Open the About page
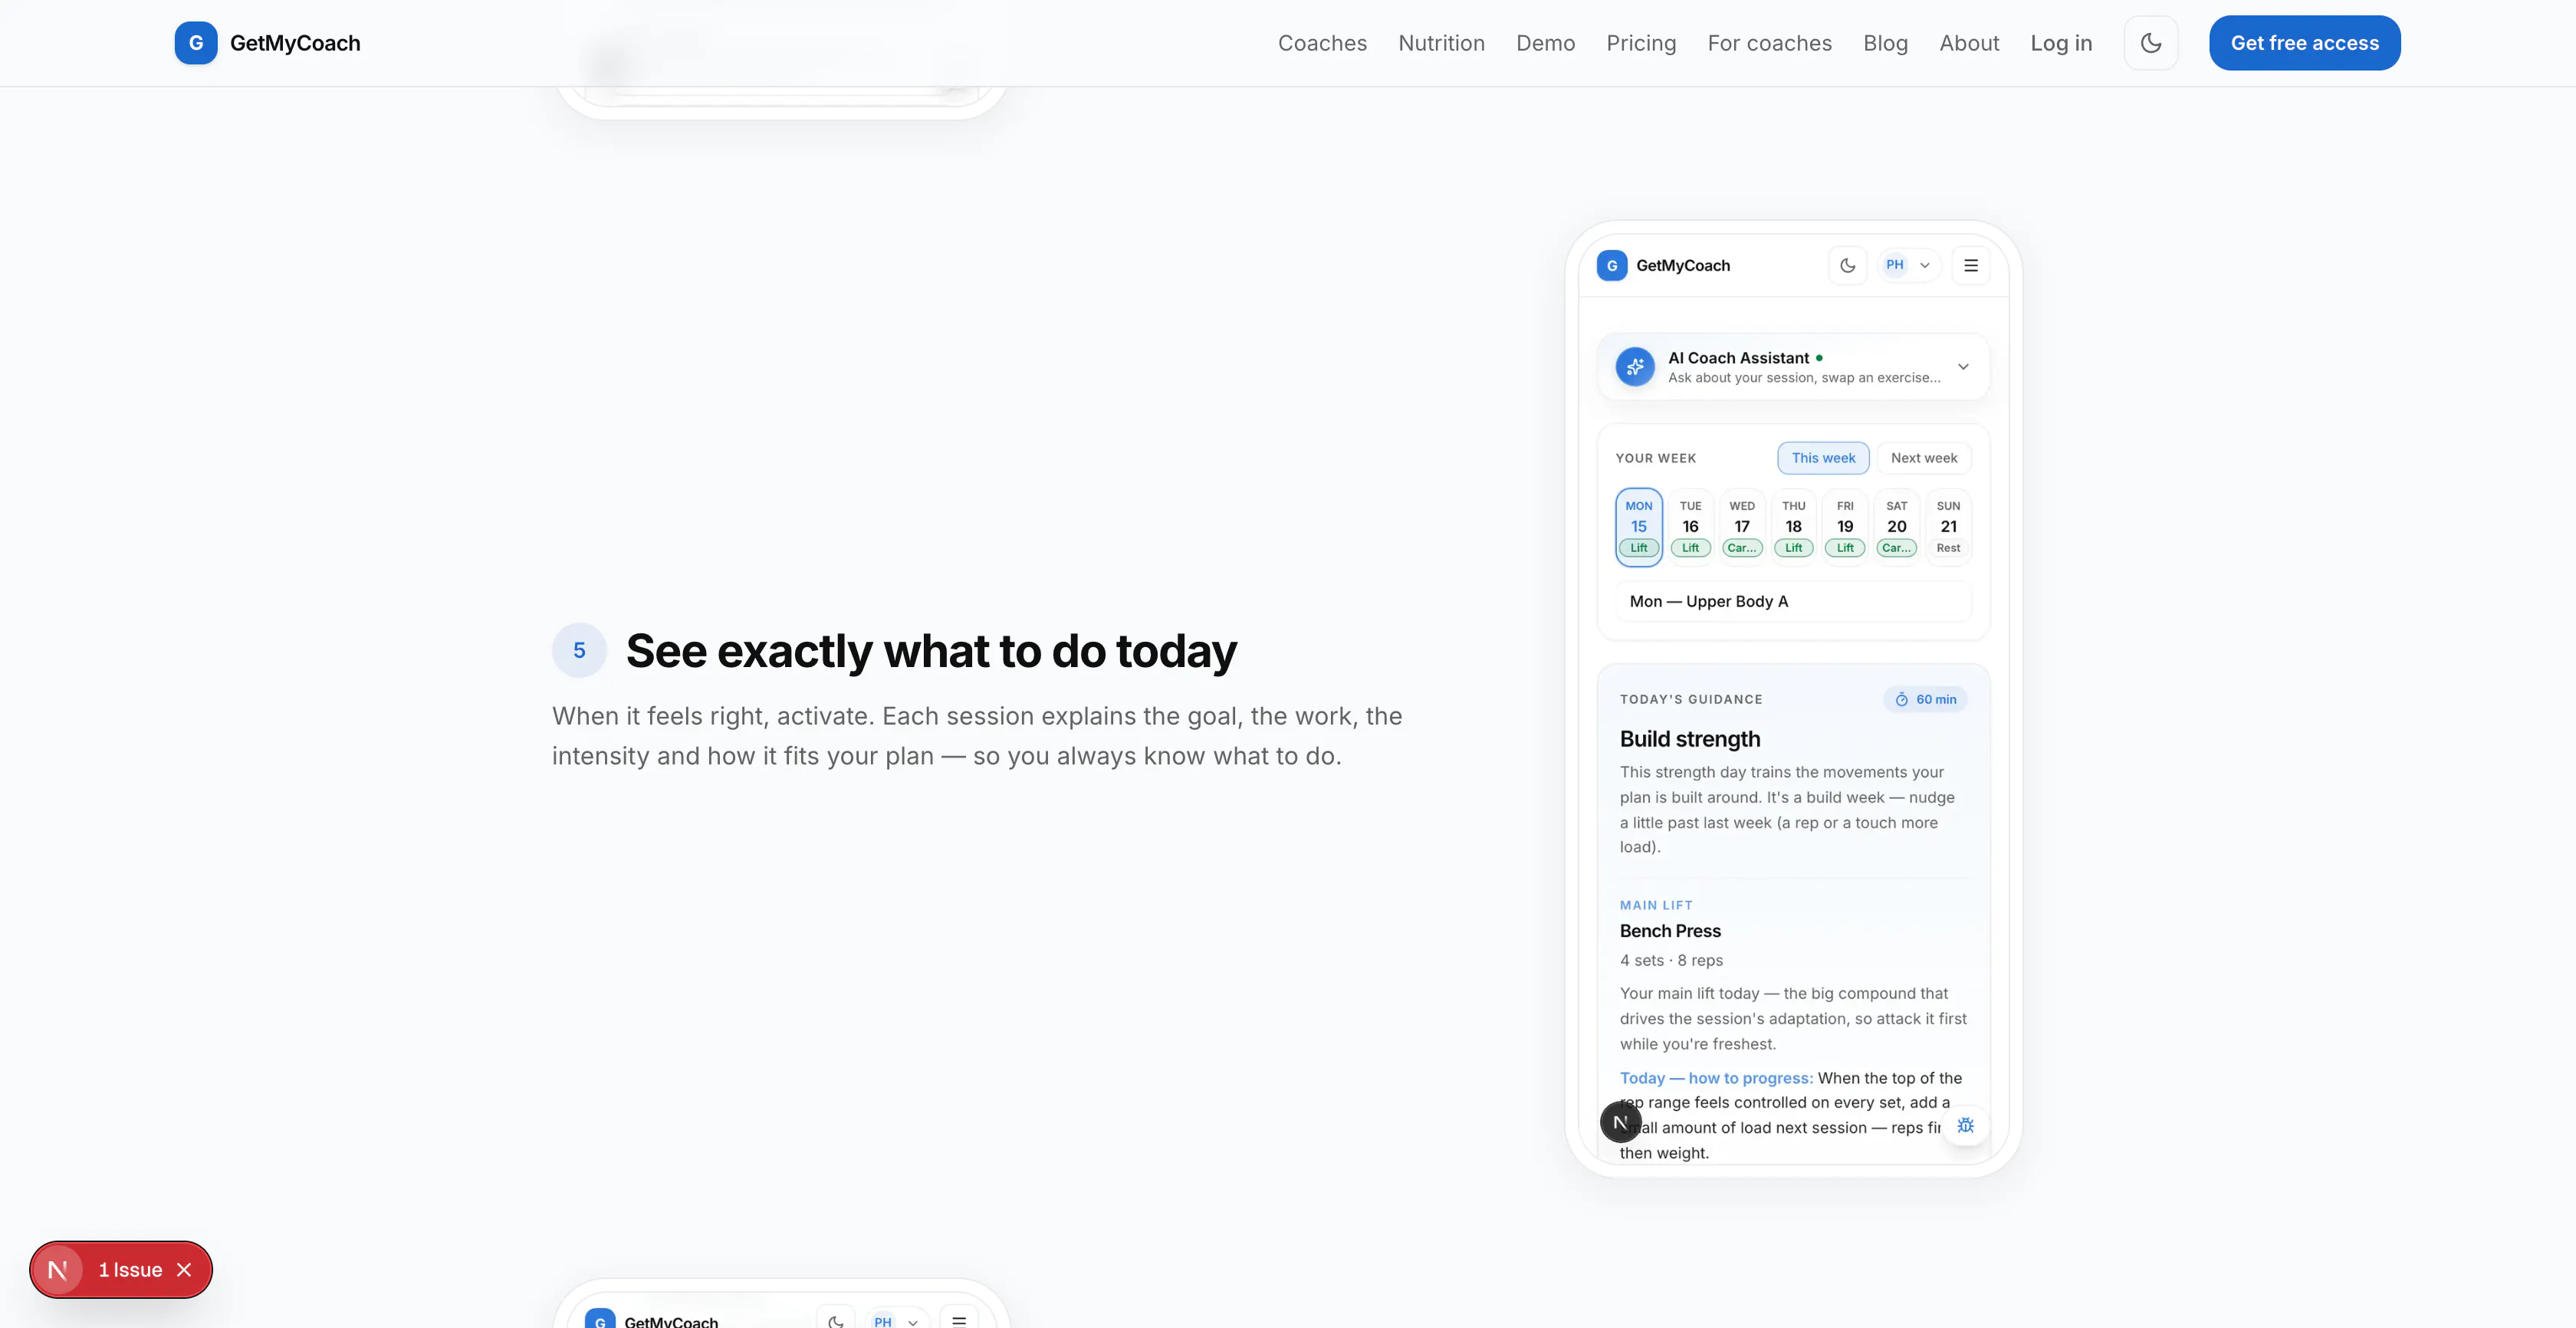Image resolution: width=2576 pixels, height=1328 pixels. (1969, 43)
